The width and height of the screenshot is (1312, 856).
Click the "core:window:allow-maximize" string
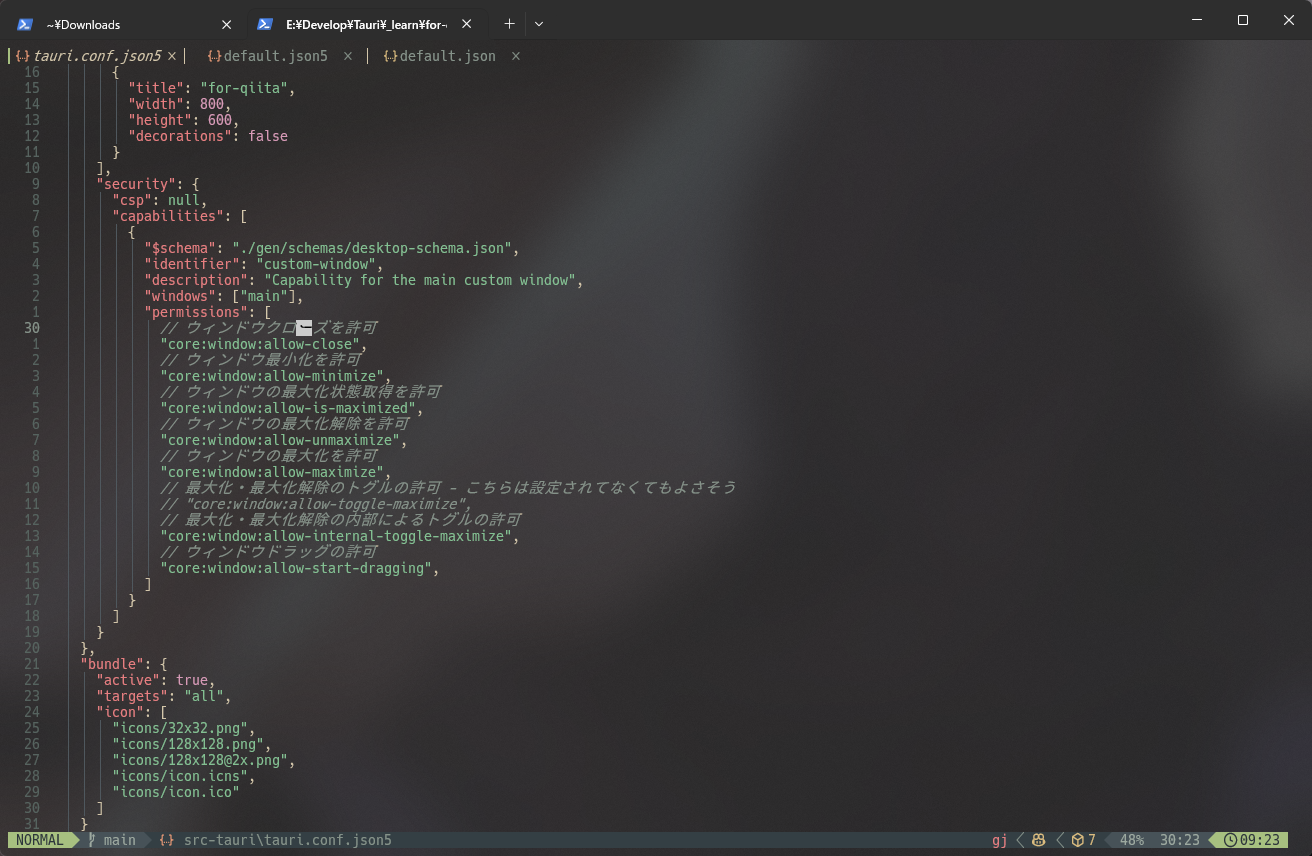tap(272, 472)
